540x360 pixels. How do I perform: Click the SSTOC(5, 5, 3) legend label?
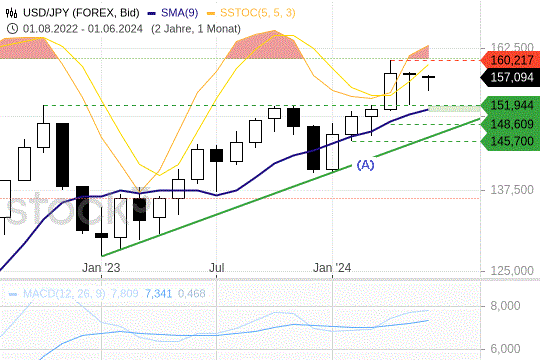(258, 13)
